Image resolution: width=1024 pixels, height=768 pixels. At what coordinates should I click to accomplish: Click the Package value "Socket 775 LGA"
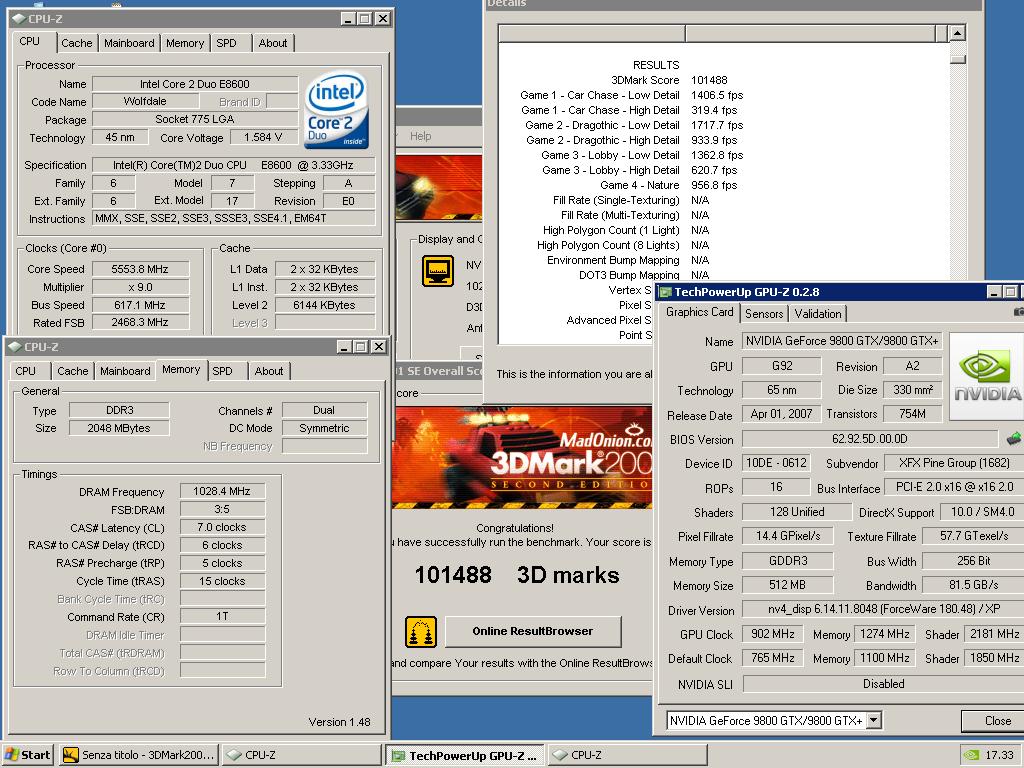click(x=195, y=120)
